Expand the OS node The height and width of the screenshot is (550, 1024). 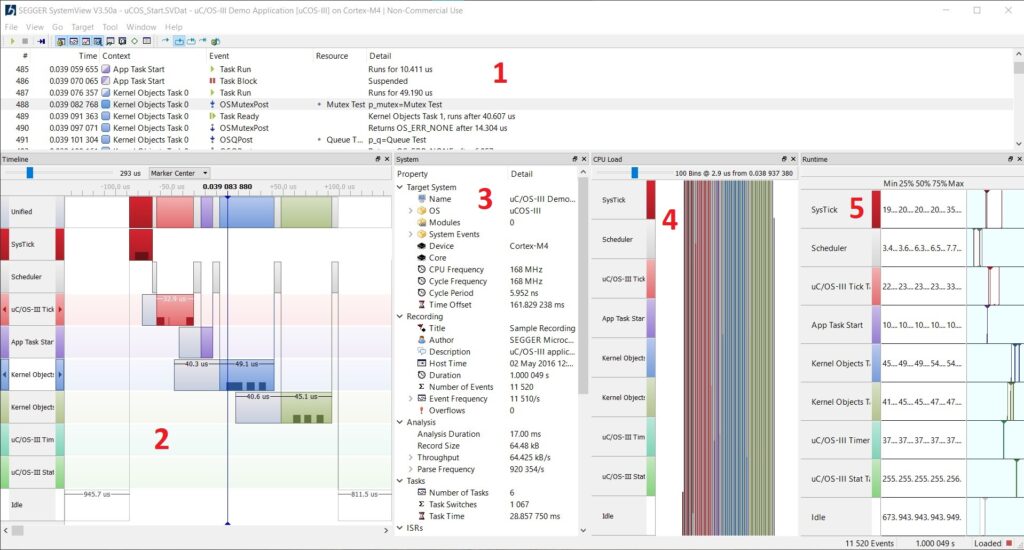click(410, 210)
